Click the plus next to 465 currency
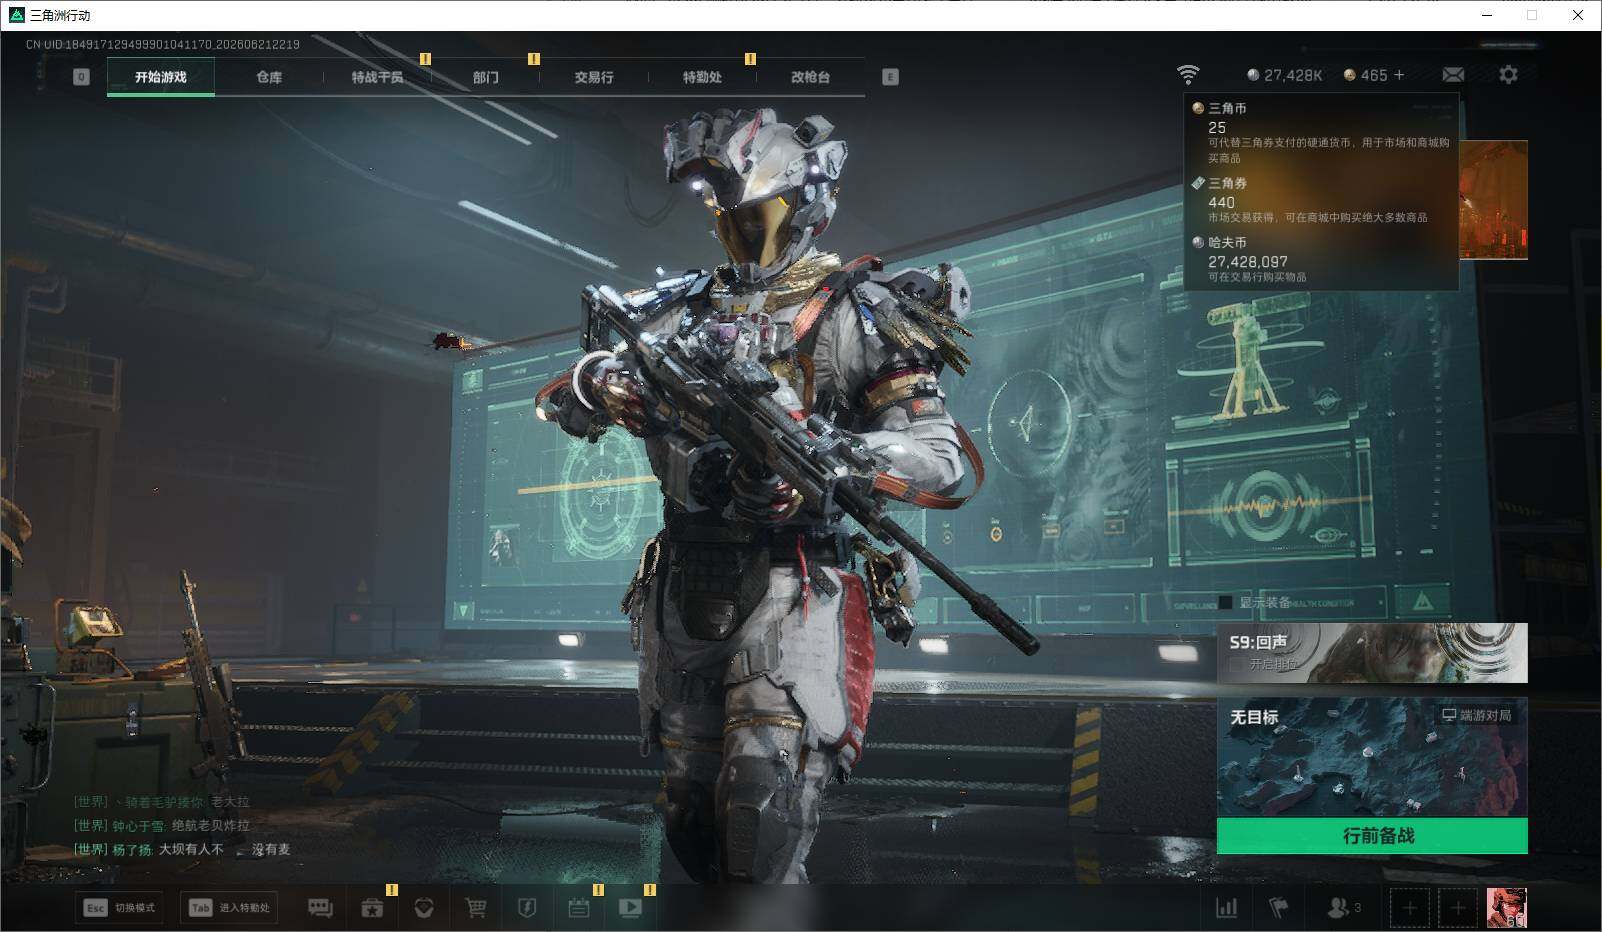Viewport: 1602px width, 932px height. [1398, 75]
